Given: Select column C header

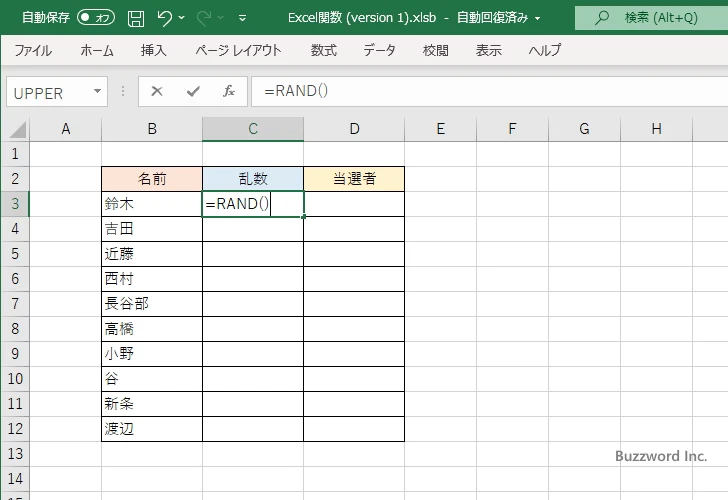Looking at the screenshot, I should coord(253,129).
